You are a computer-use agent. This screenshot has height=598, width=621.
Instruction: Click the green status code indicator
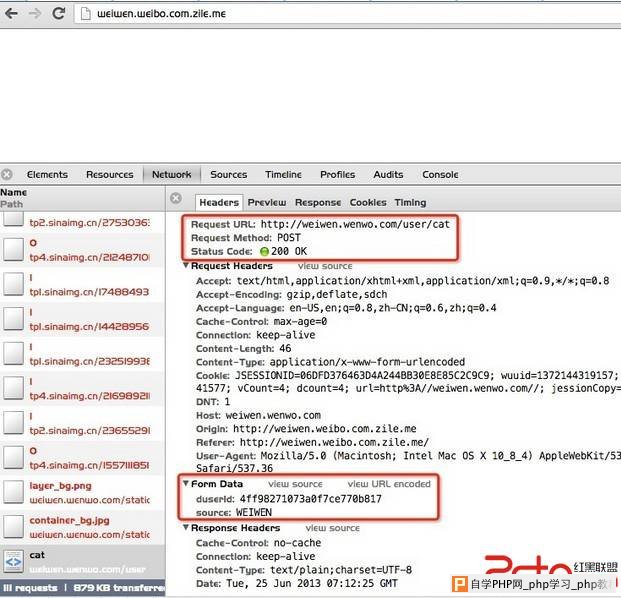(x=264, y=251)
